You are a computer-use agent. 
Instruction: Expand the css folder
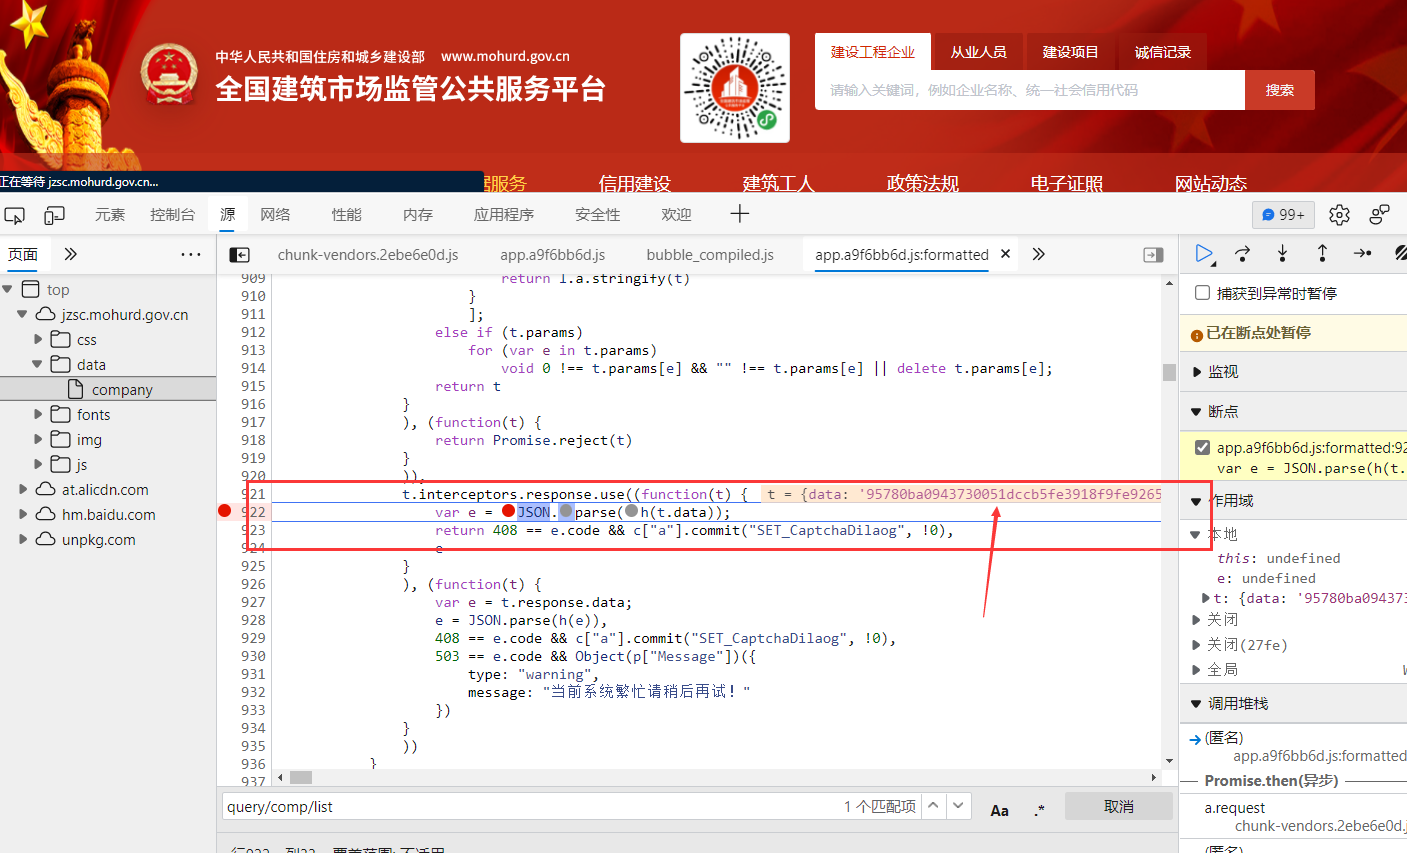(38, 340)
